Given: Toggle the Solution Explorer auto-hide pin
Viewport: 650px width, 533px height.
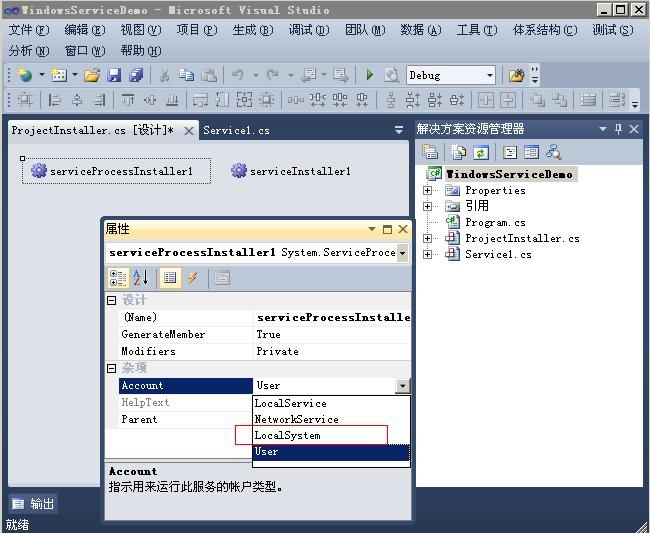Looking at the screenshot, I should [618, 129].
